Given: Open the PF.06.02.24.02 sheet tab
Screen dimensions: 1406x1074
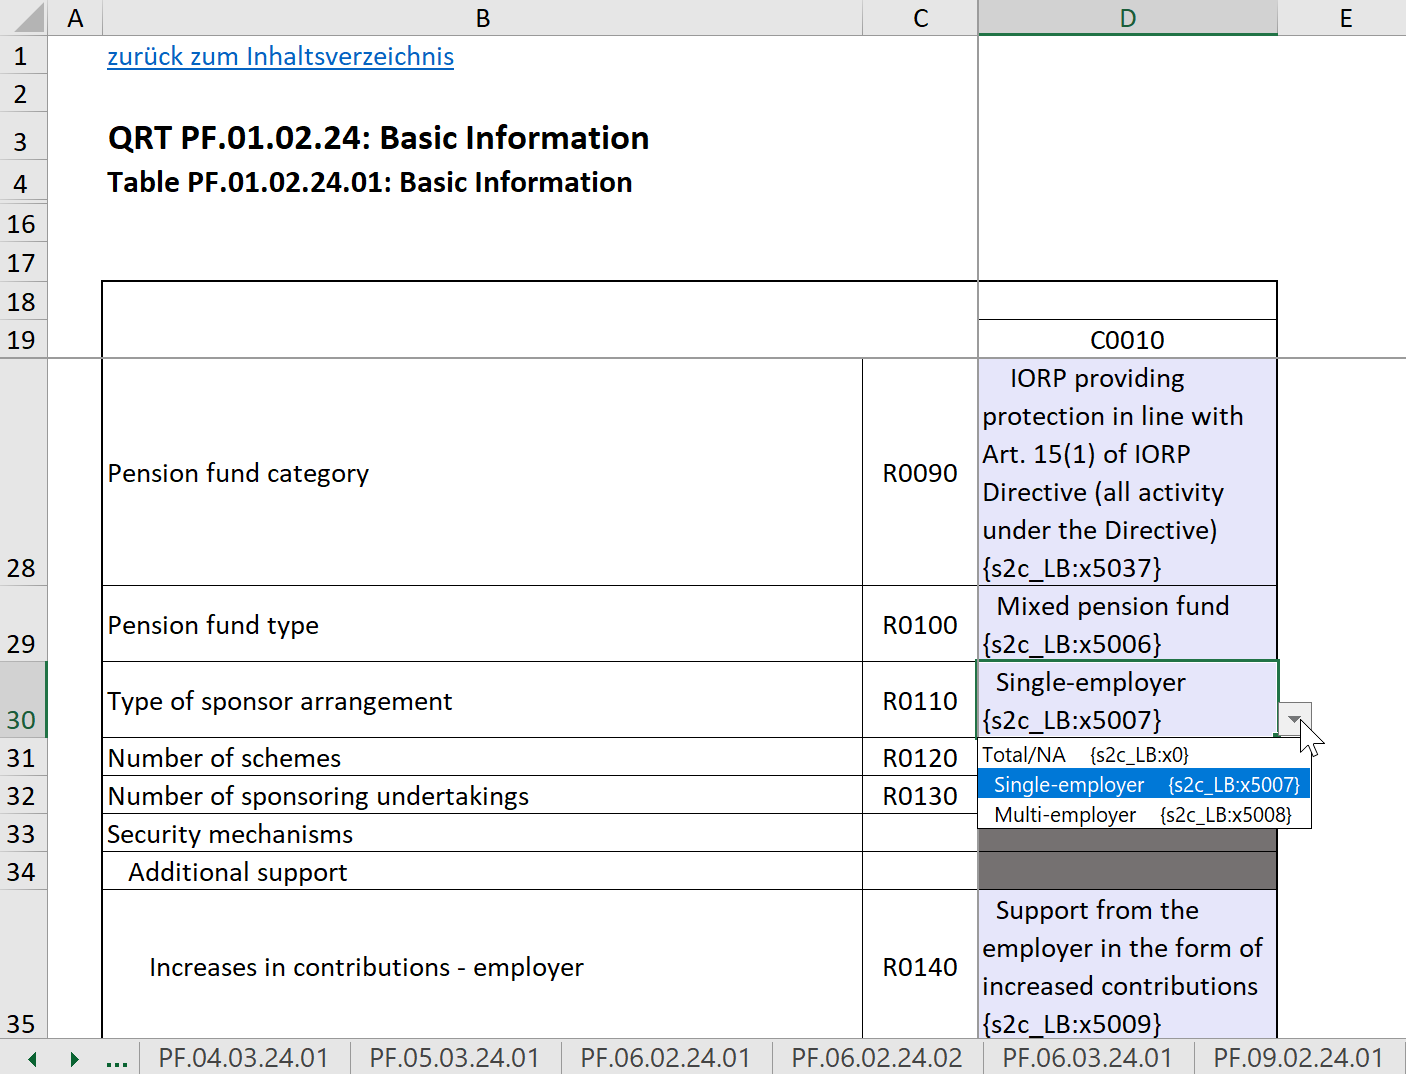Looking at the screenshot, I should 876,1058.
